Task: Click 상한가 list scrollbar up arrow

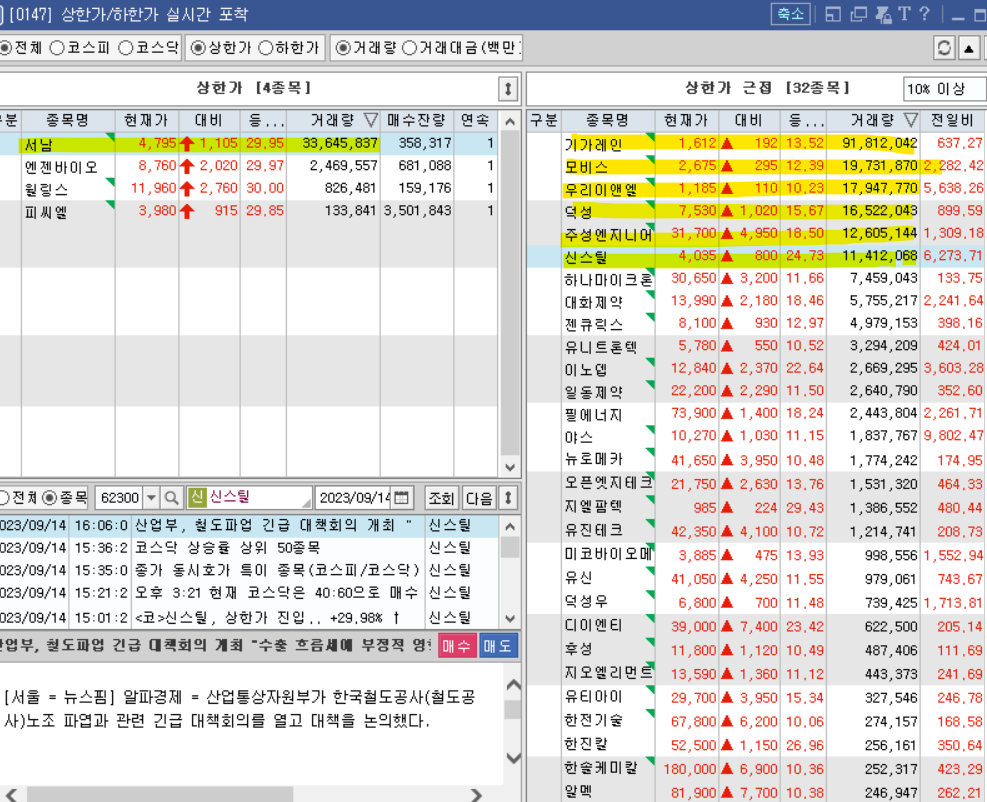Action: [510, 121]
